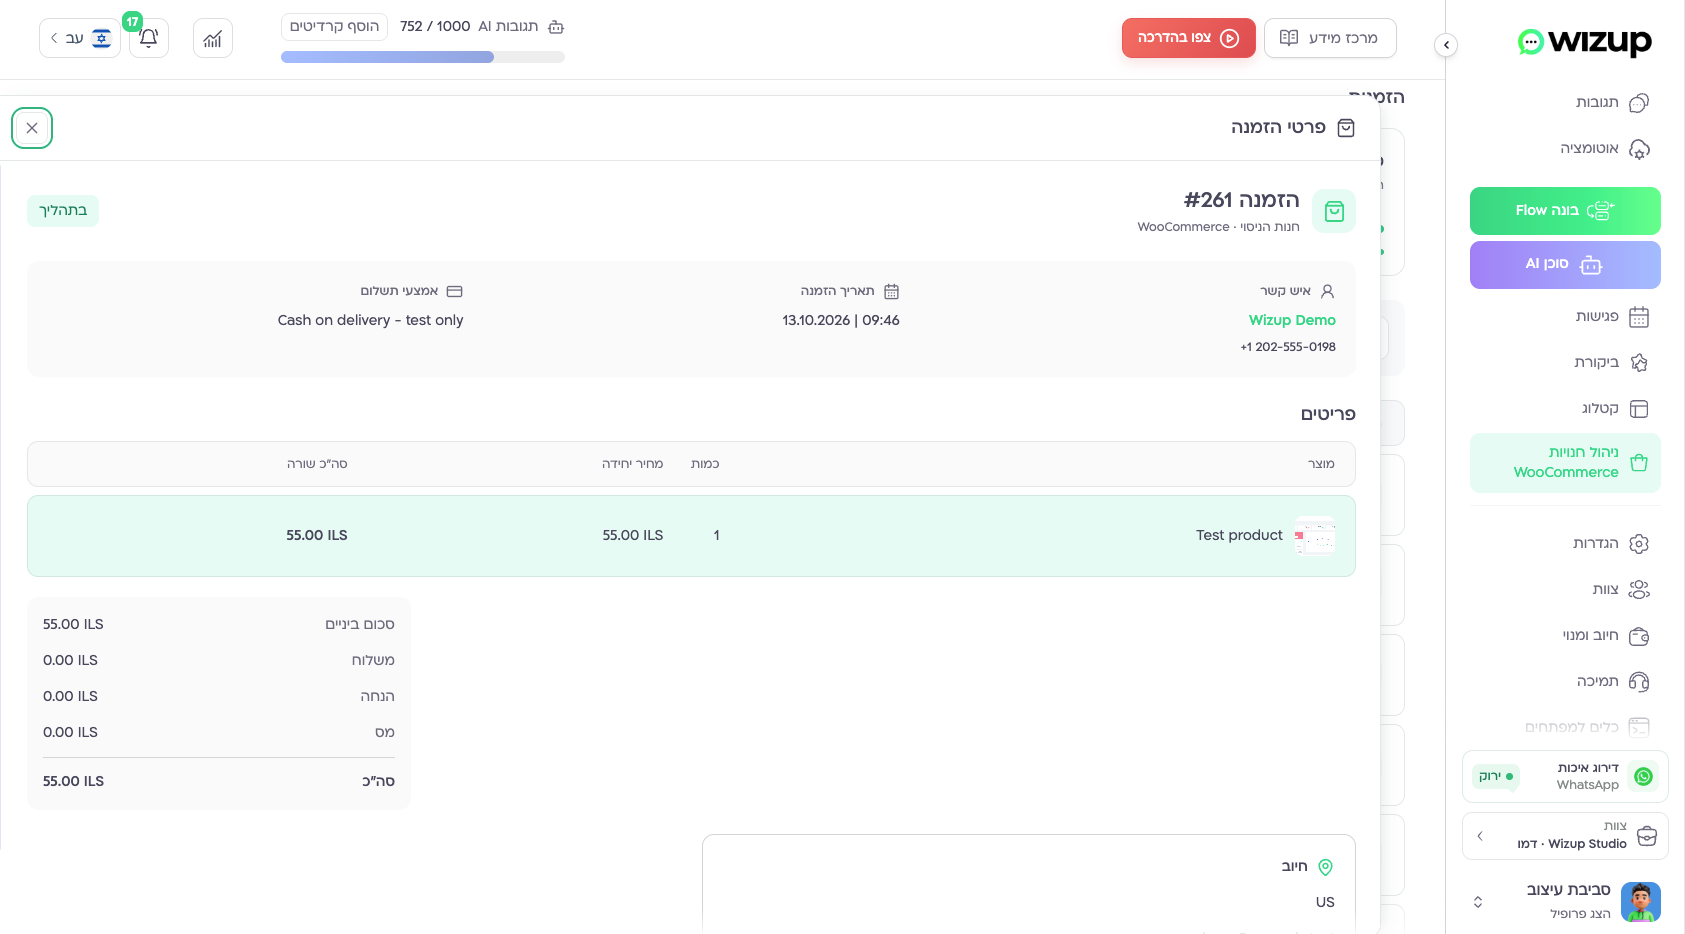
Task: Open the notifications bell
Action: [149, 38]
